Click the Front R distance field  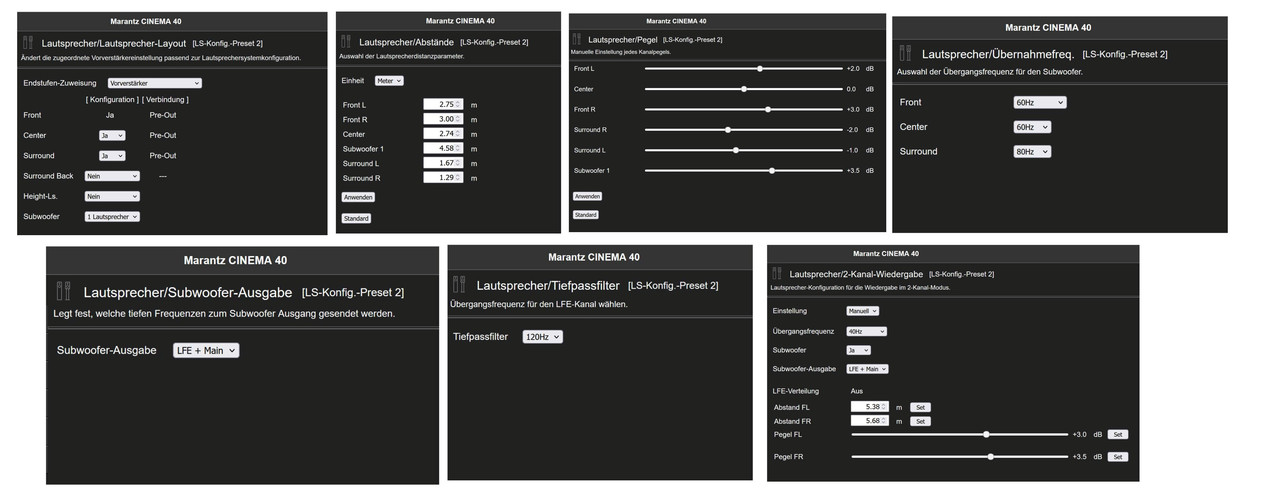(x=443, y=119)
